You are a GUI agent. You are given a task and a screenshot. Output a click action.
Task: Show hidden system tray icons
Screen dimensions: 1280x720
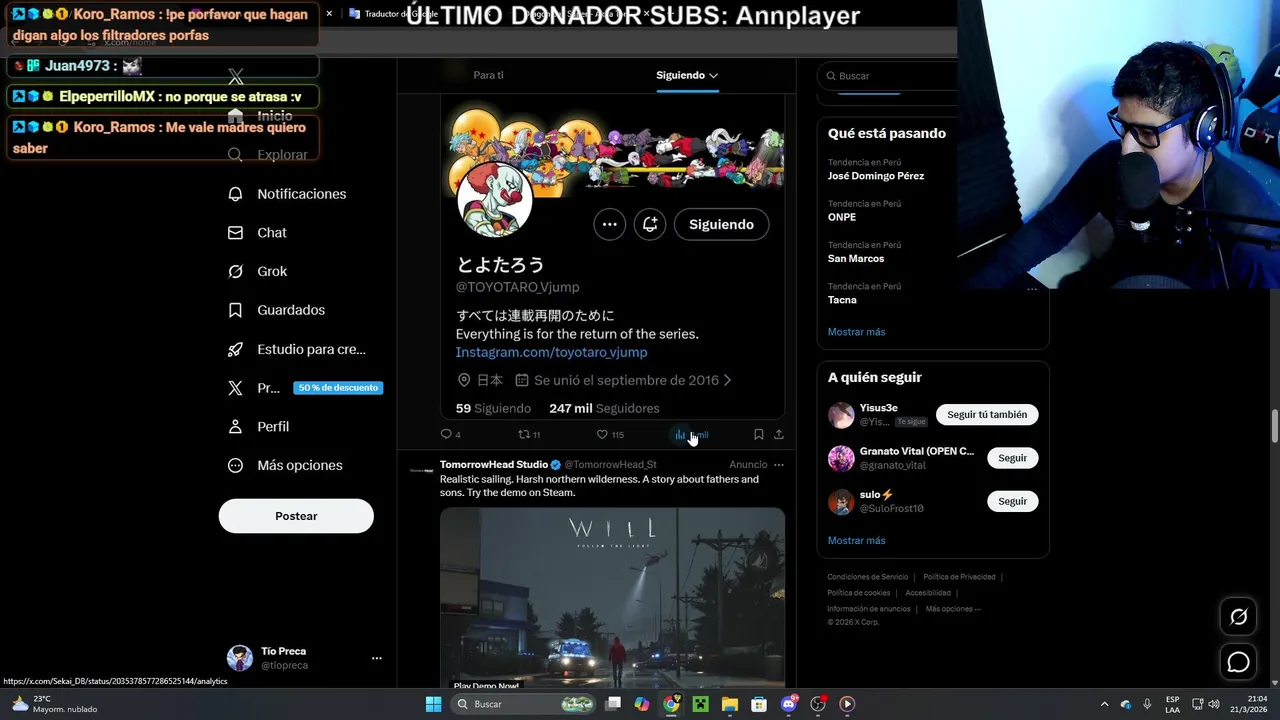1104,704
